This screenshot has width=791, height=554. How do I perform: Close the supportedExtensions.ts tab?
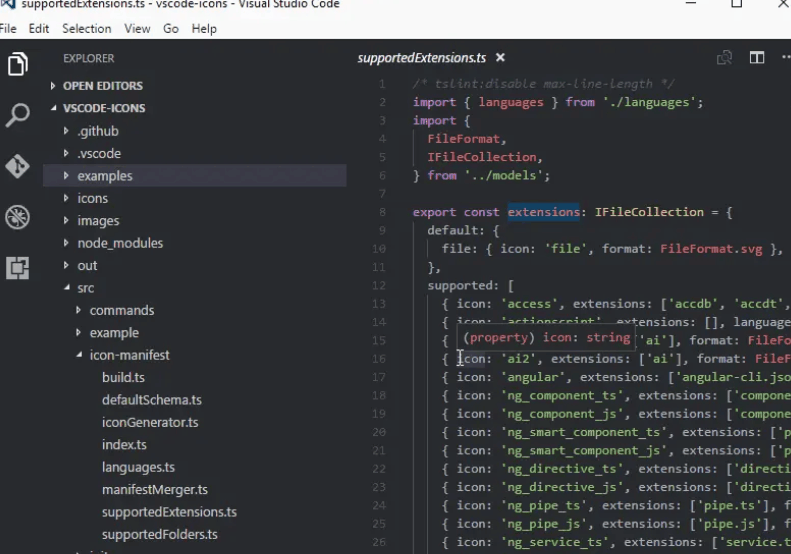point(500,58)
